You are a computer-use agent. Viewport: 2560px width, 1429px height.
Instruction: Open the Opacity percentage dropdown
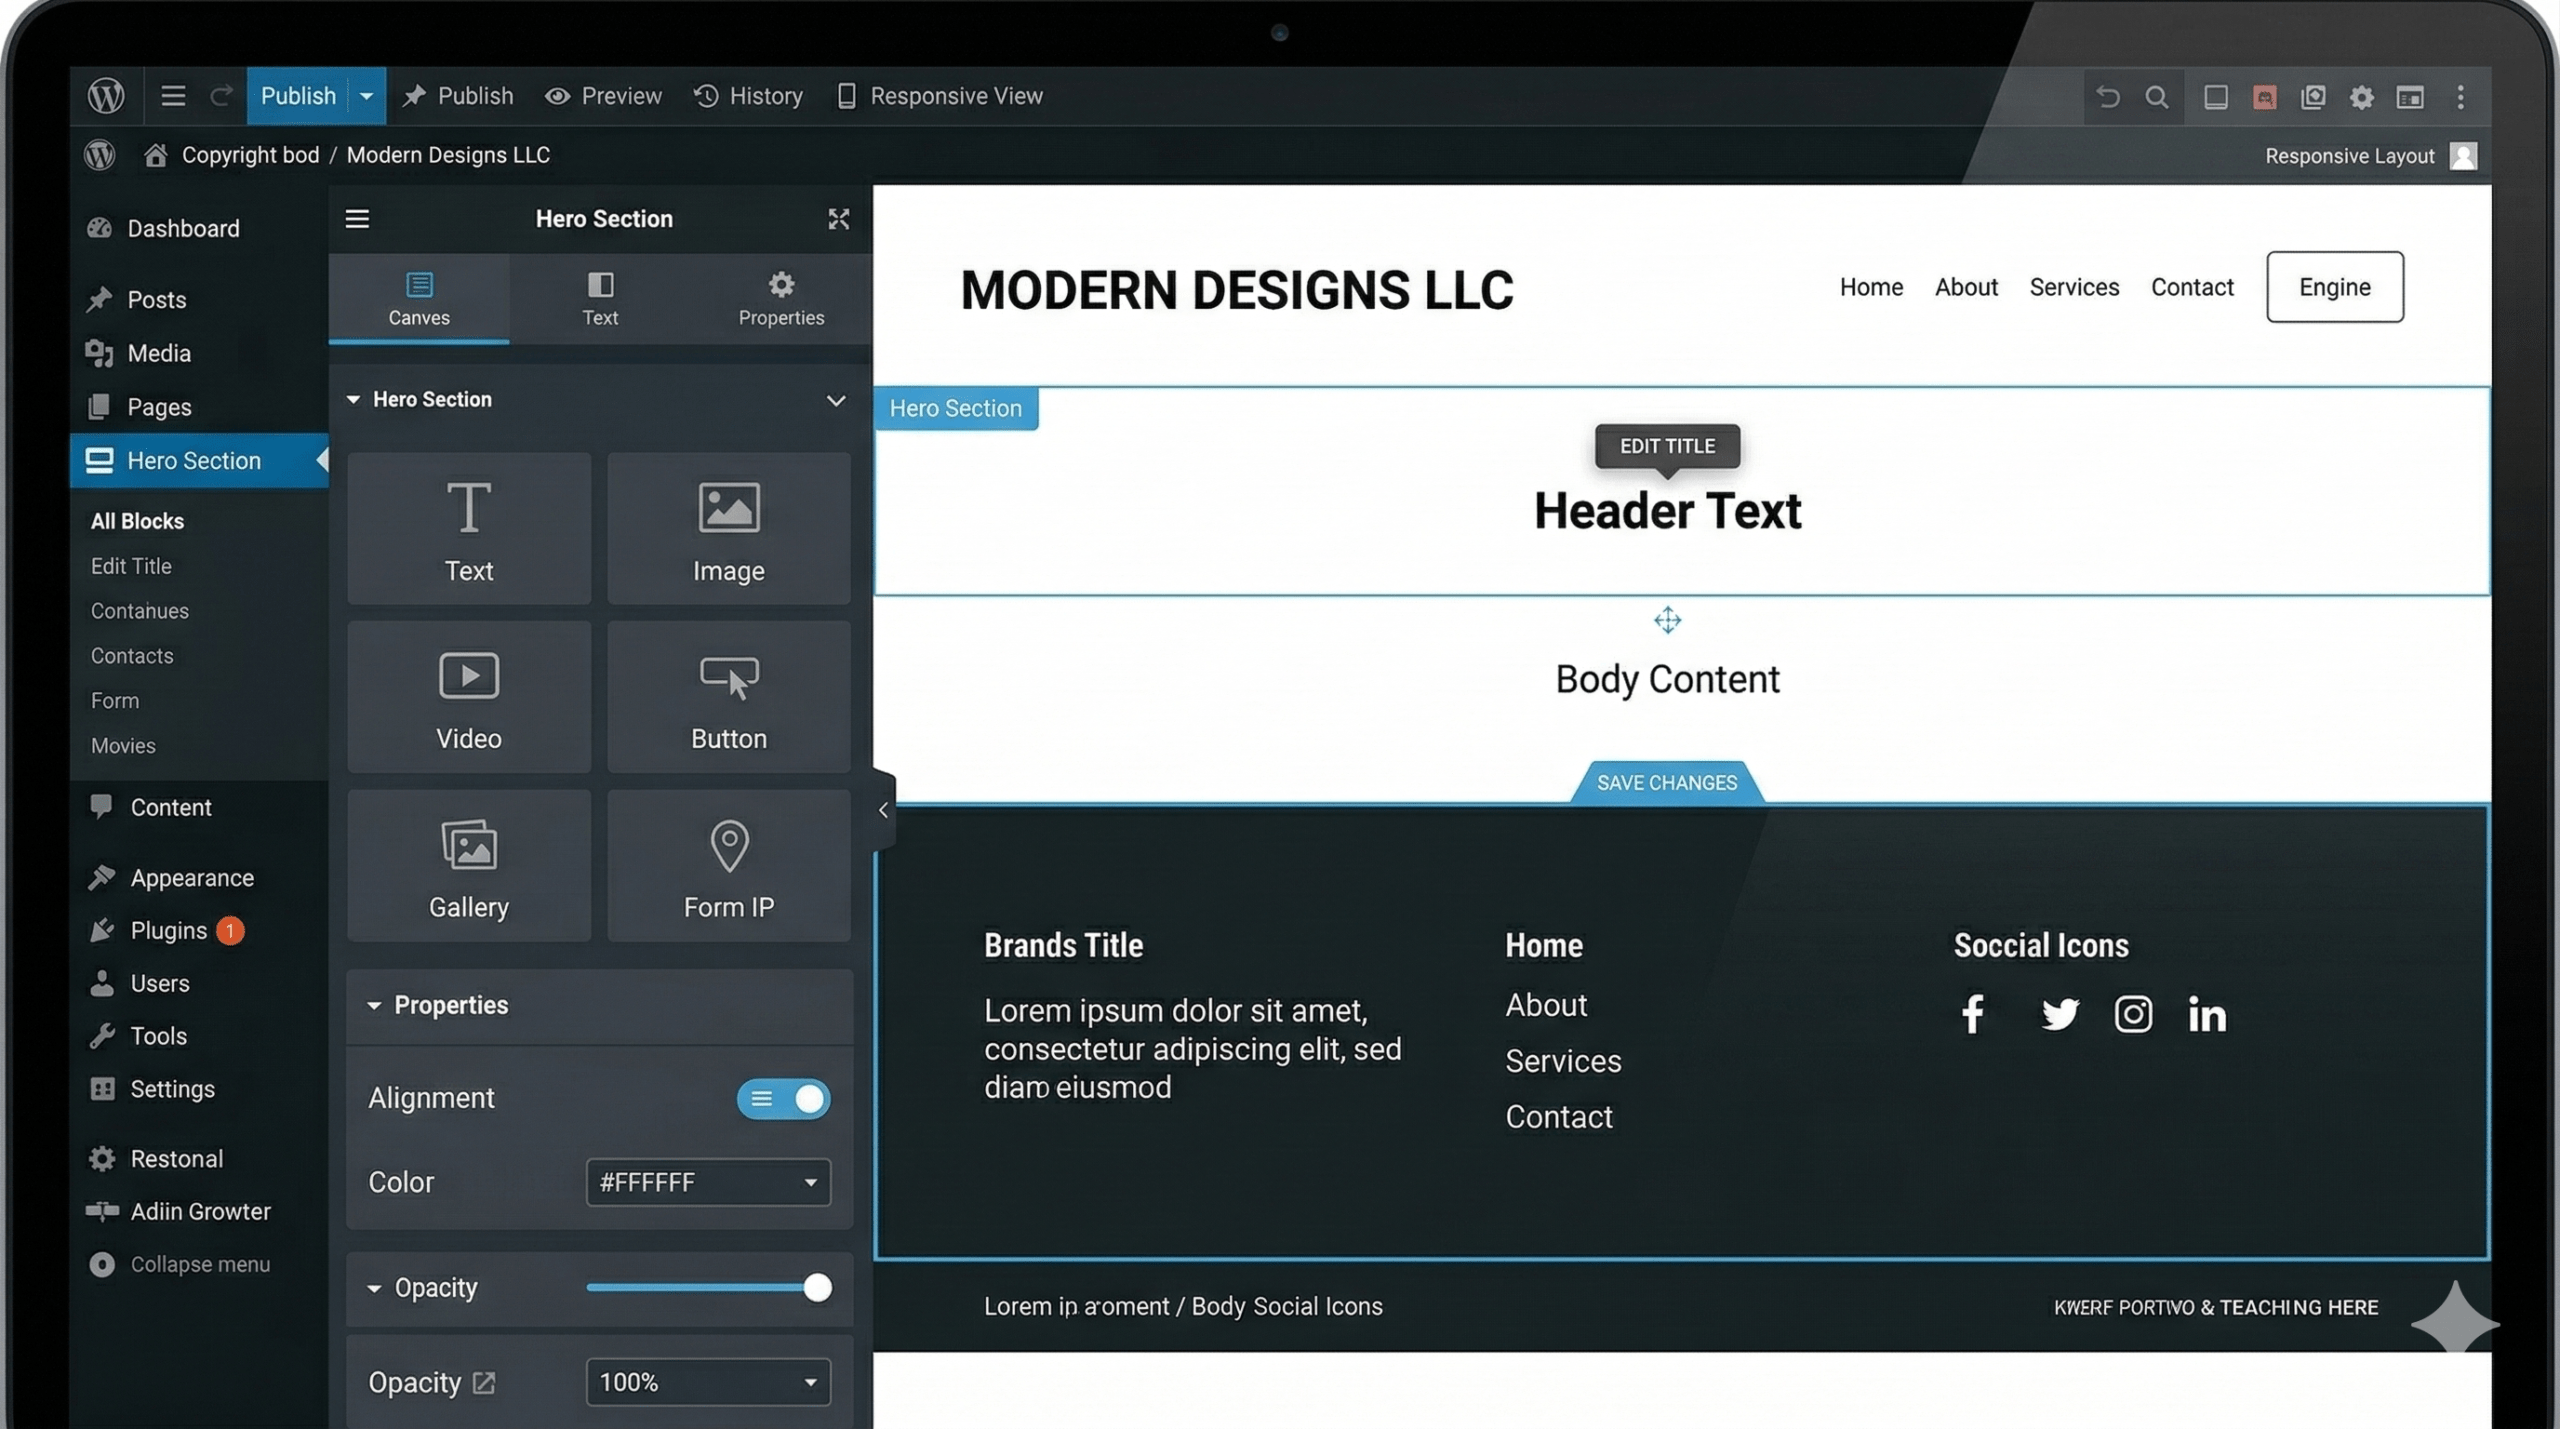[707, 1382]
